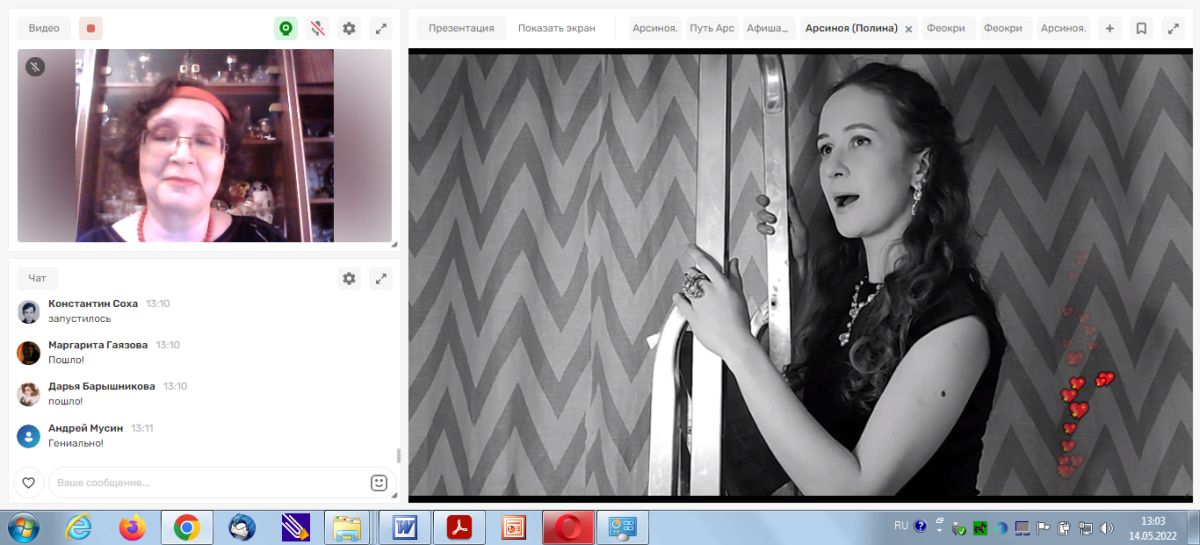Select the Чат panel label
Image resolution: width=1200 pixels, height=545 pixels.
[37, 279]
